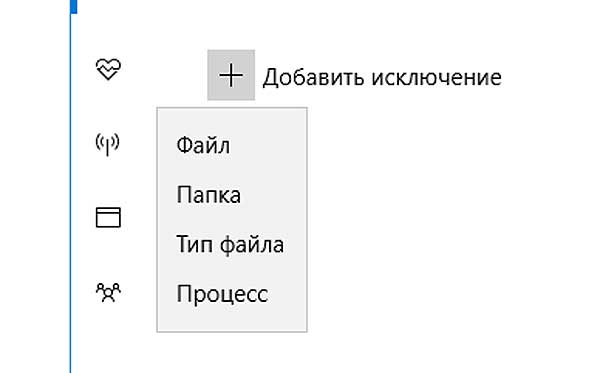Select the wireless signal tower sidebar icon

click(x=108, y=144)
